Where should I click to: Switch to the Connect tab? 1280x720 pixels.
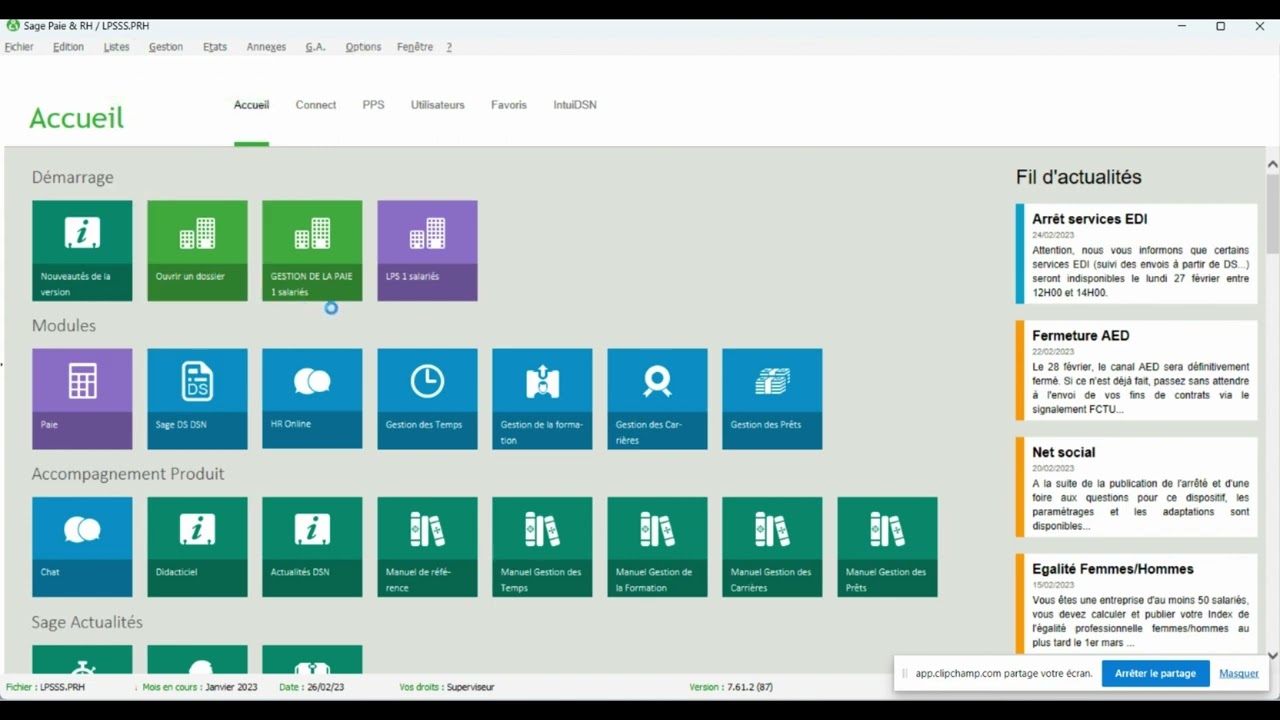(316, 105)
